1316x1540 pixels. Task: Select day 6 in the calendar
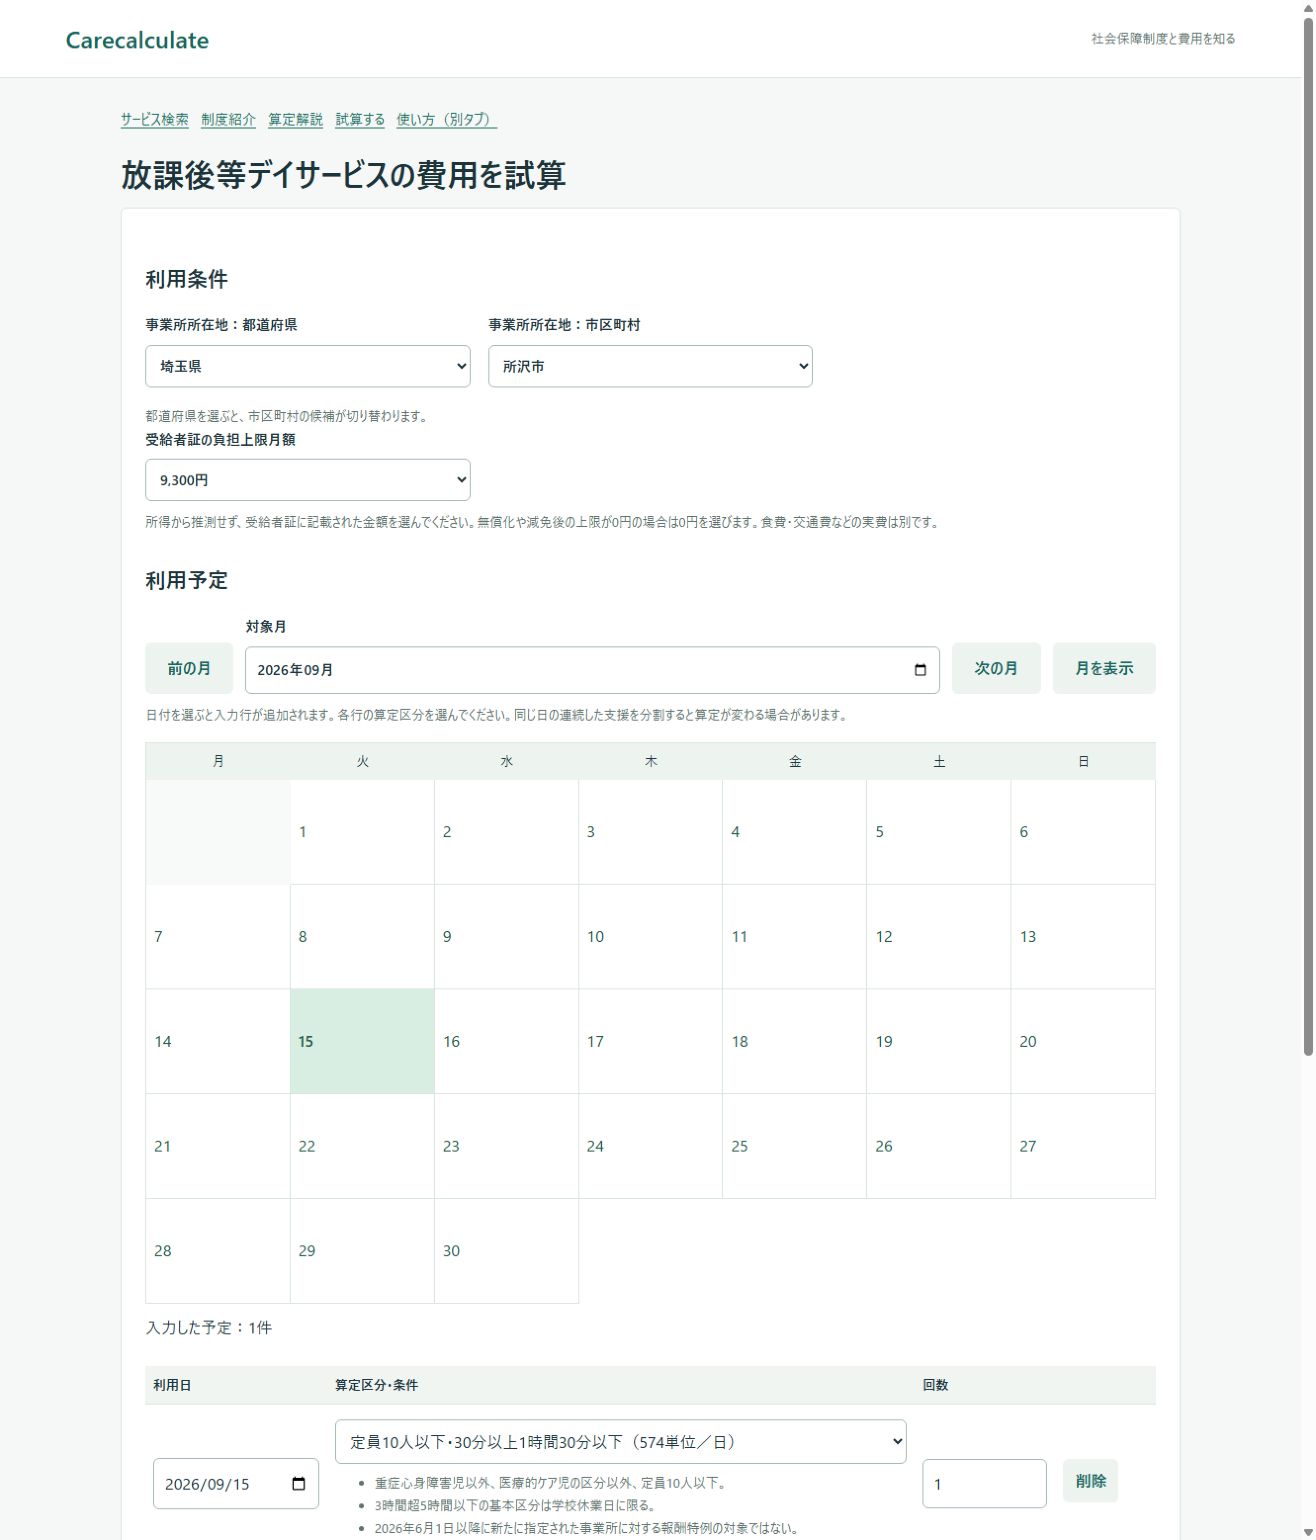pyautogui.click(x=1083, y=832)
